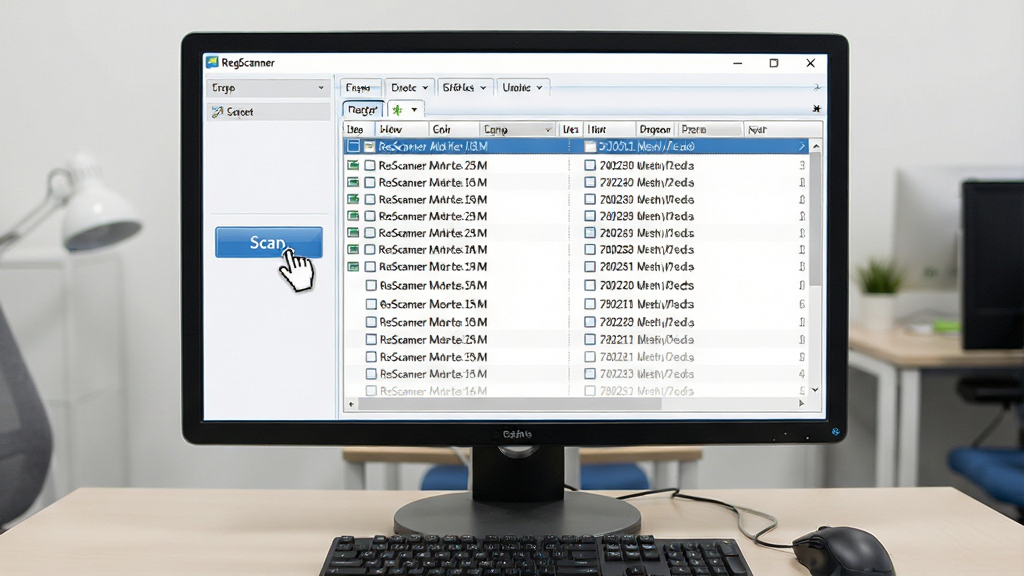
Task: Tick the checkbox before 'ReScamer Marte 35 M'
Action: [371, 357]
